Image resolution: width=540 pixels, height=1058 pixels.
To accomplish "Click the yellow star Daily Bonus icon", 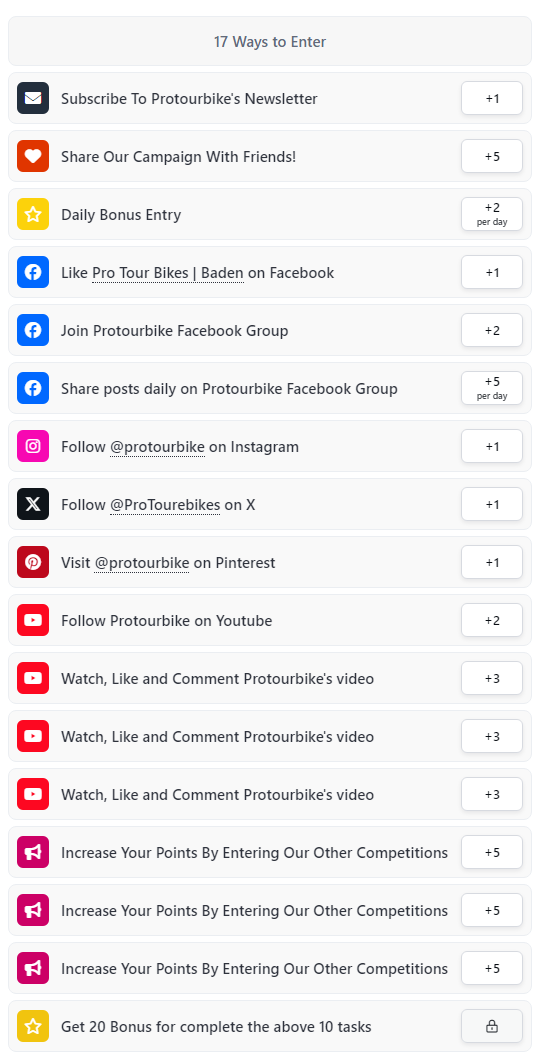I will point(33,215).
